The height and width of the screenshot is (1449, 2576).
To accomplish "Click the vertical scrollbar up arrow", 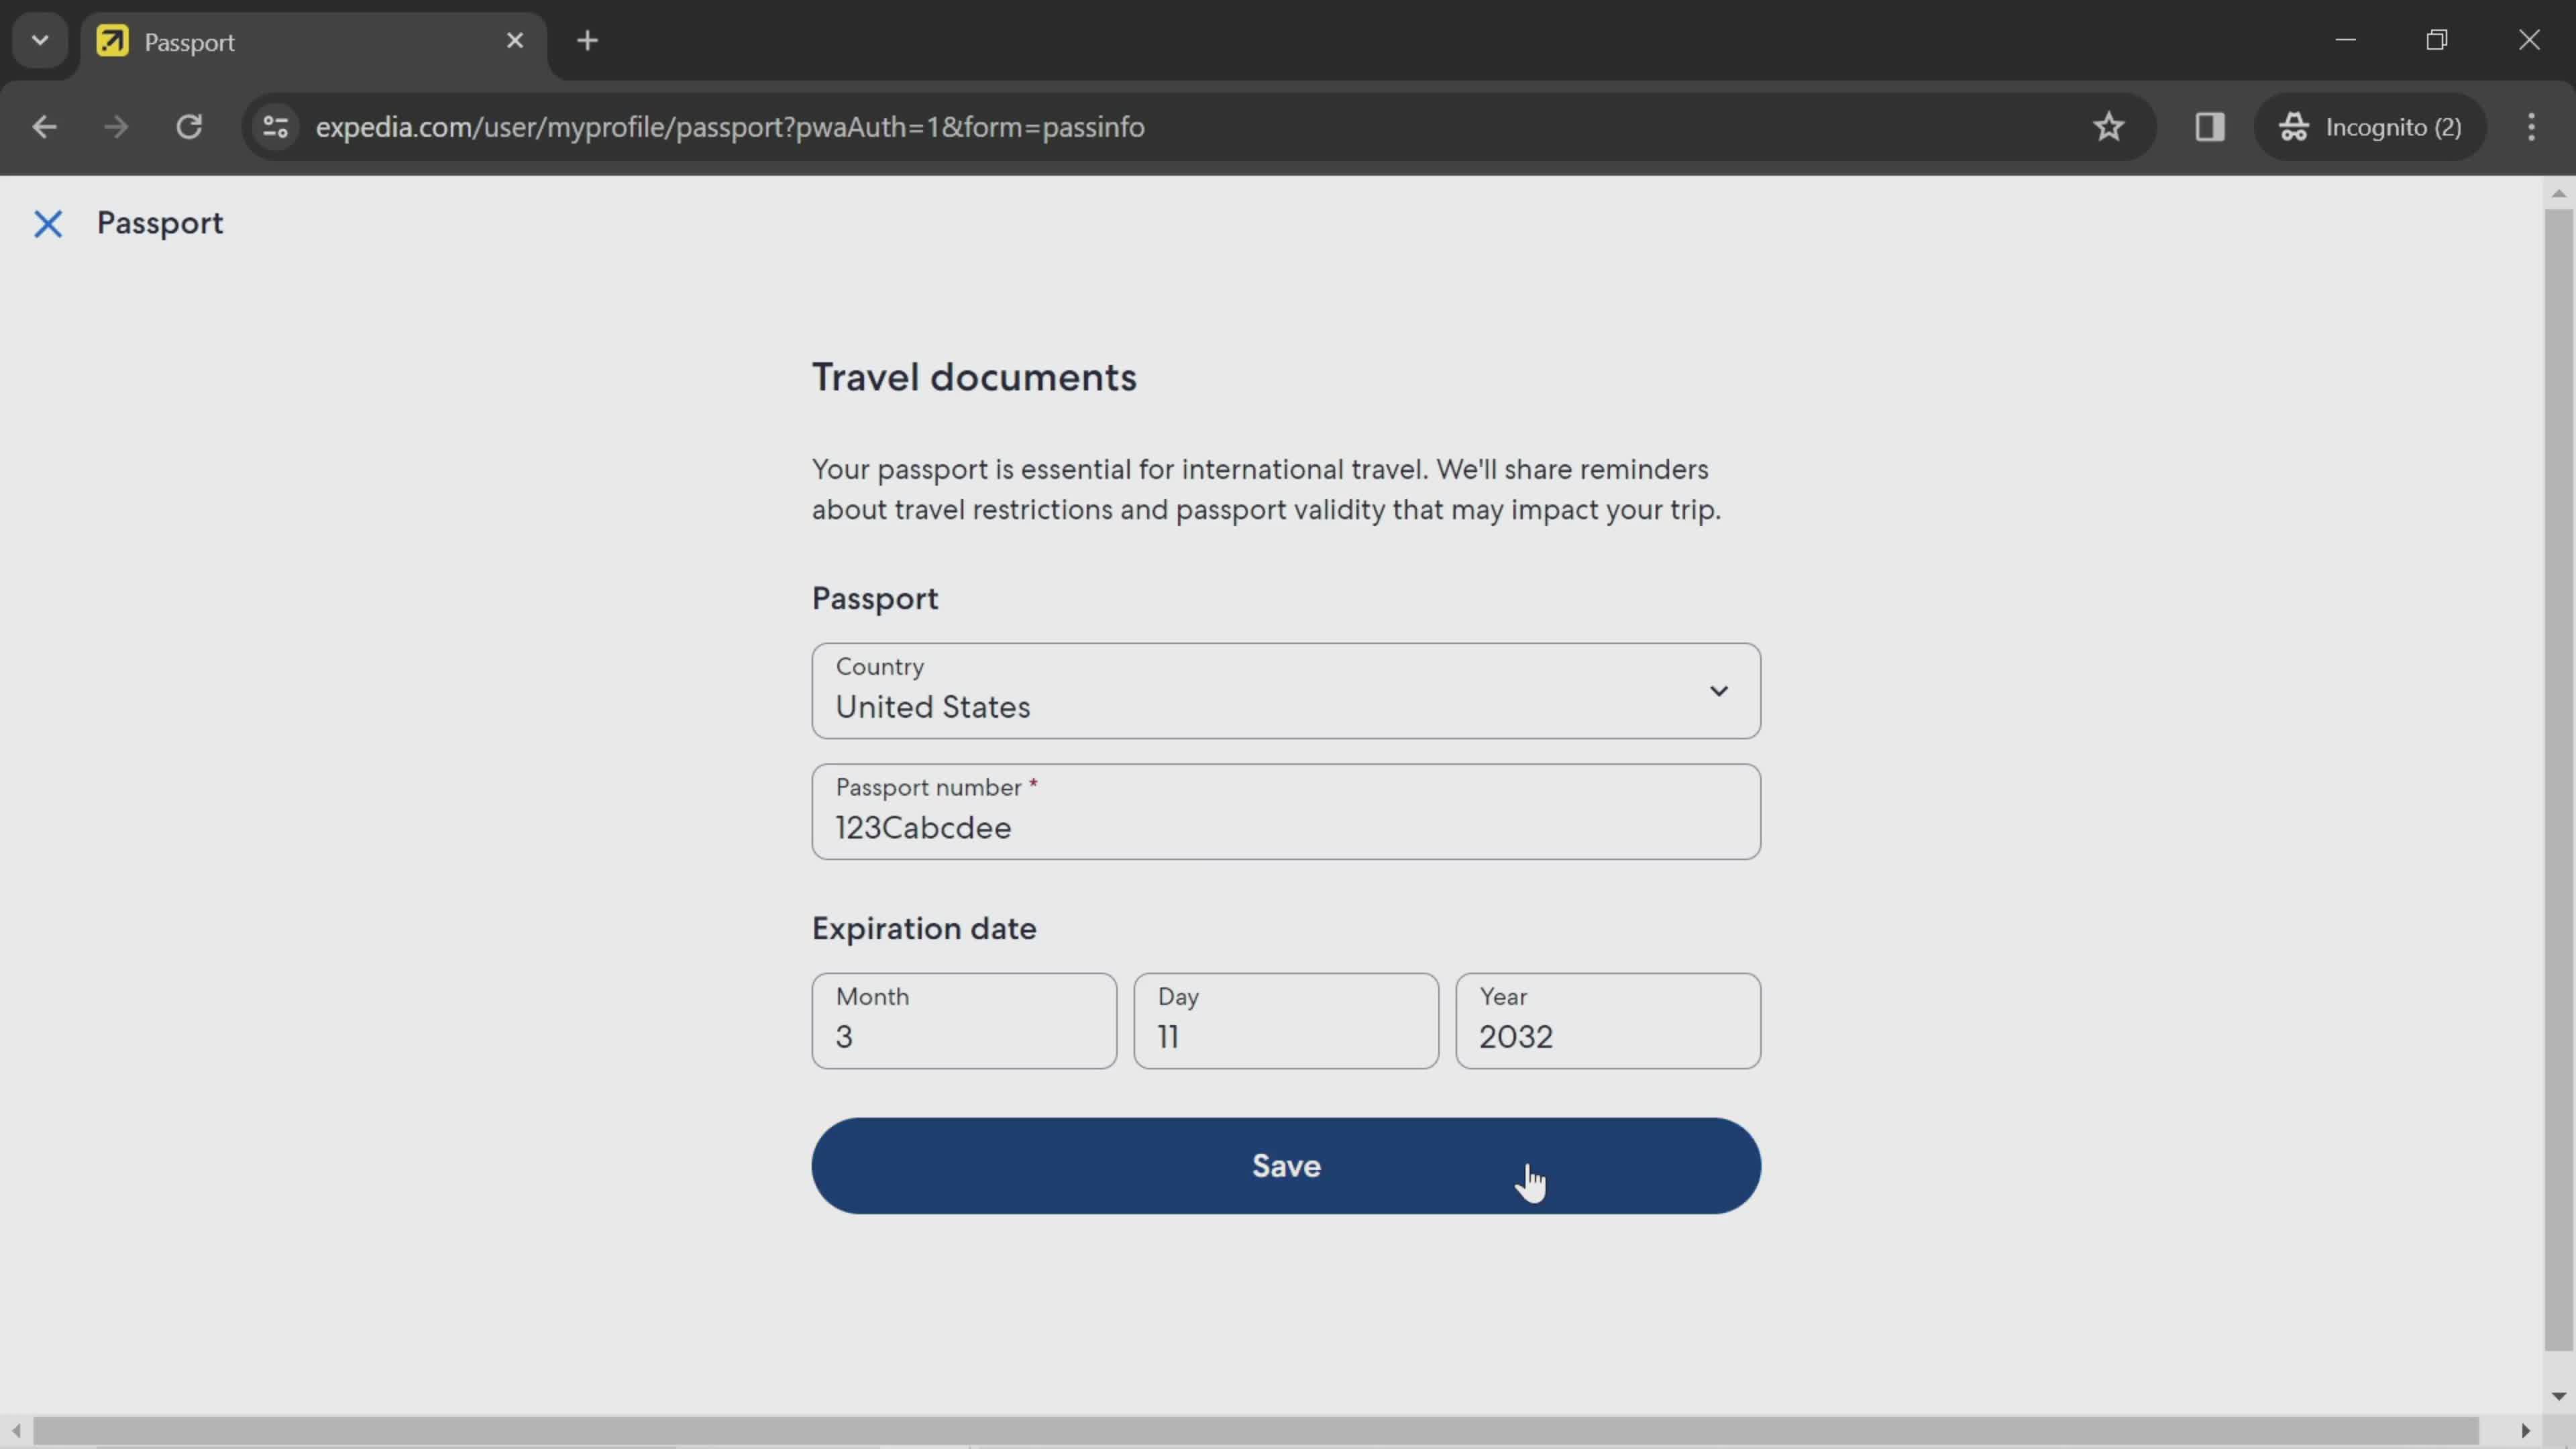I will click(2559, 193).
